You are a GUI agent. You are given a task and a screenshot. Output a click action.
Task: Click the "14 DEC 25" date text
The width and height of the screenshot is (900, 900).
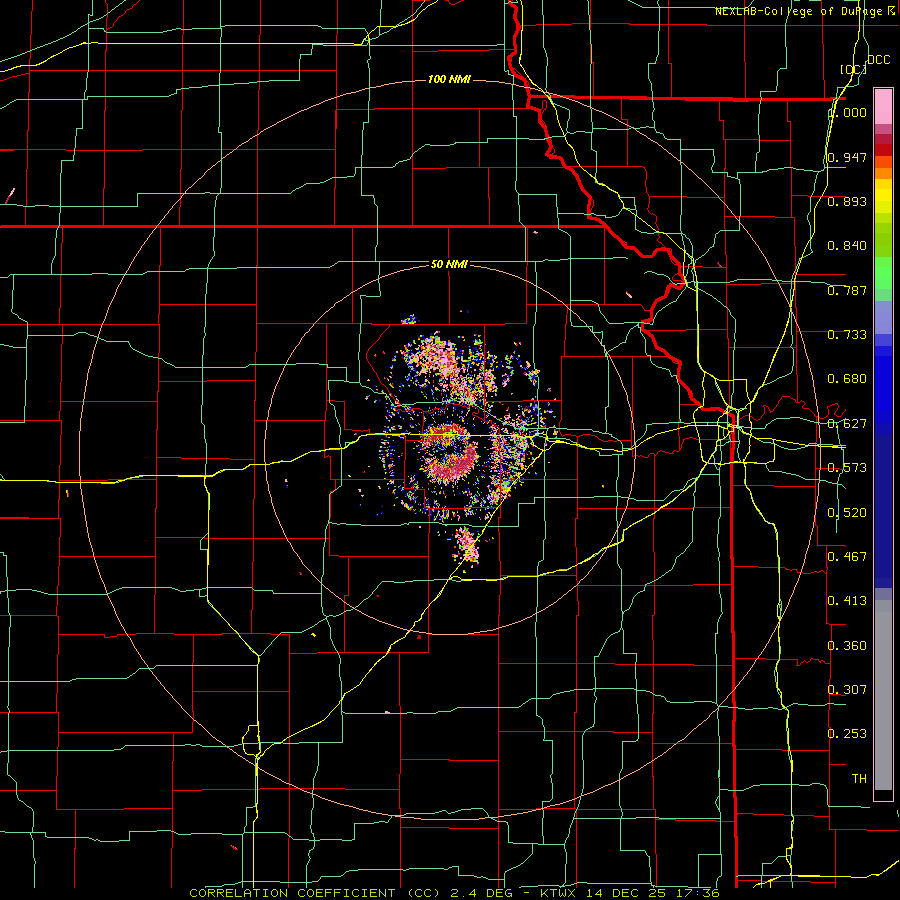(x=626, y=893)
